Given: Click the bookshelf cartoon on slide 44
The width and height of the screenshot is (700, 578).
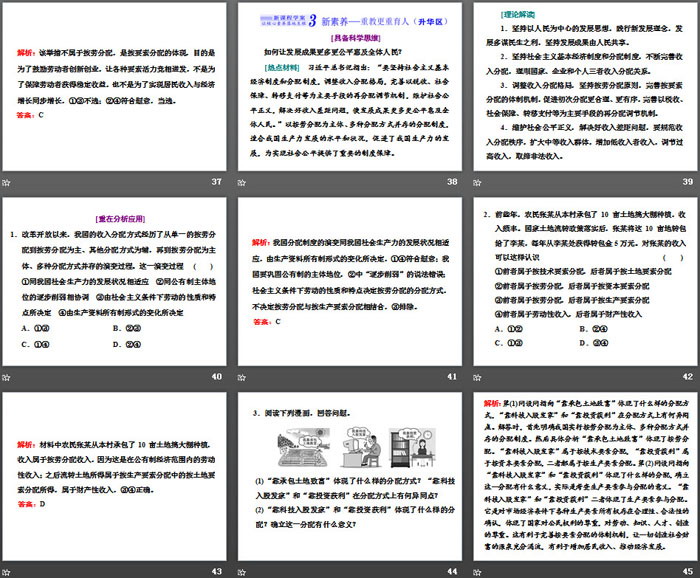Looking at the screenshot, I should tap(412, 447).
